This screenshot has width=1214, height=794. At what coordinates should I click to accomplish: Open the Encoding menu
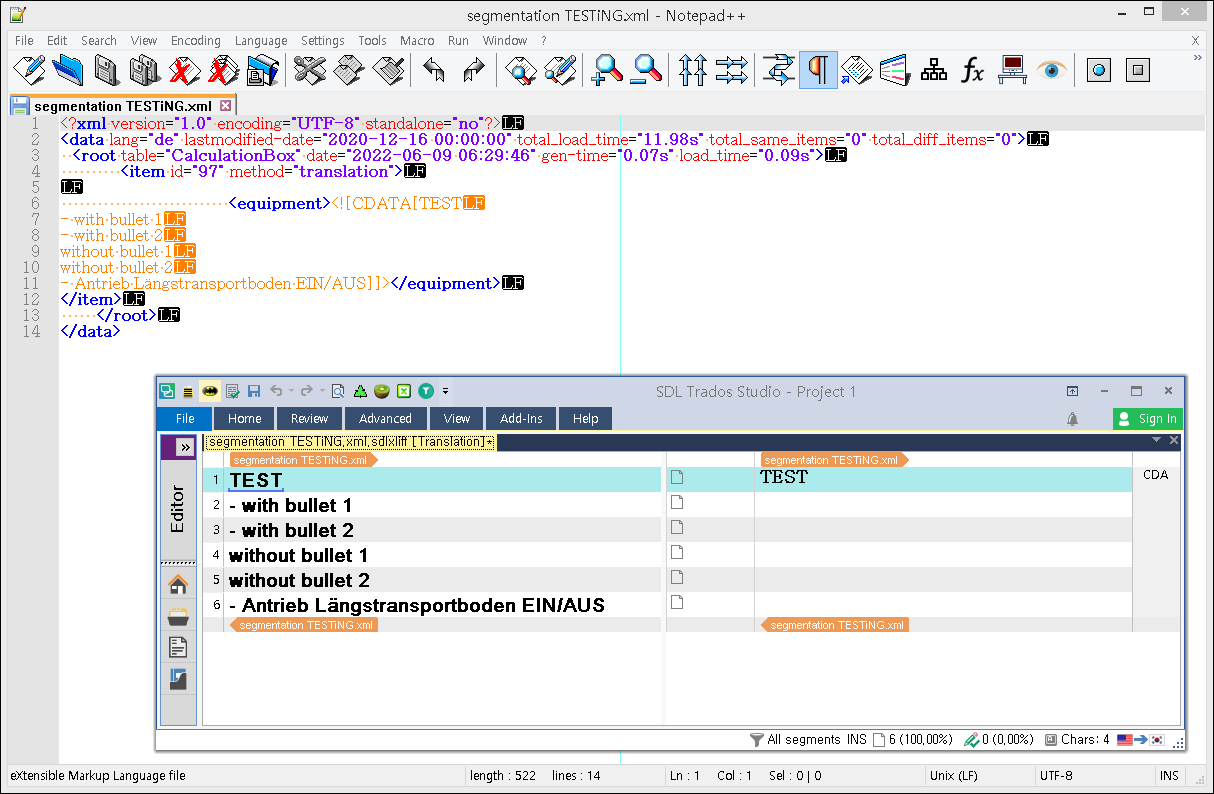(195, 41)
